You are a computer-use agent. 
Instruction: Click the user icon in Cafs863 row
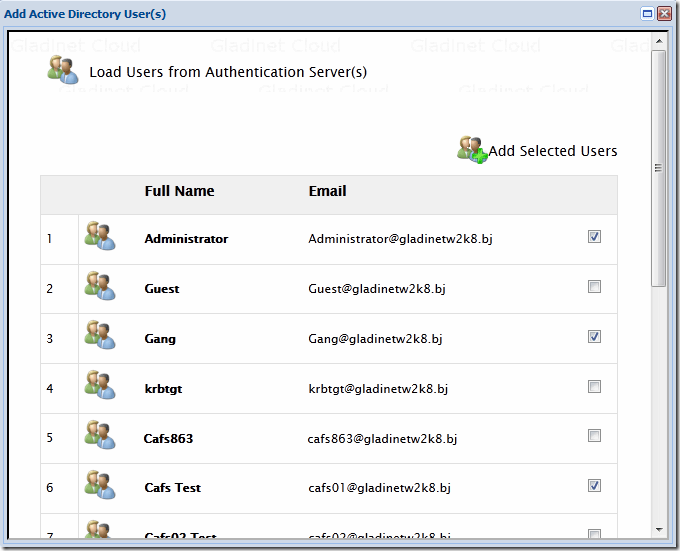100,435
